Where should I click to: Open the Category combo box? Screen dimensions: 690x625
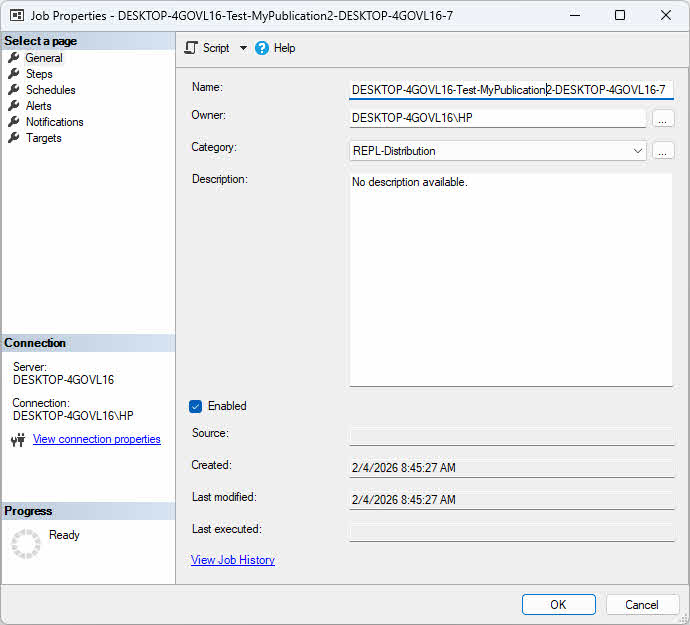498,151
